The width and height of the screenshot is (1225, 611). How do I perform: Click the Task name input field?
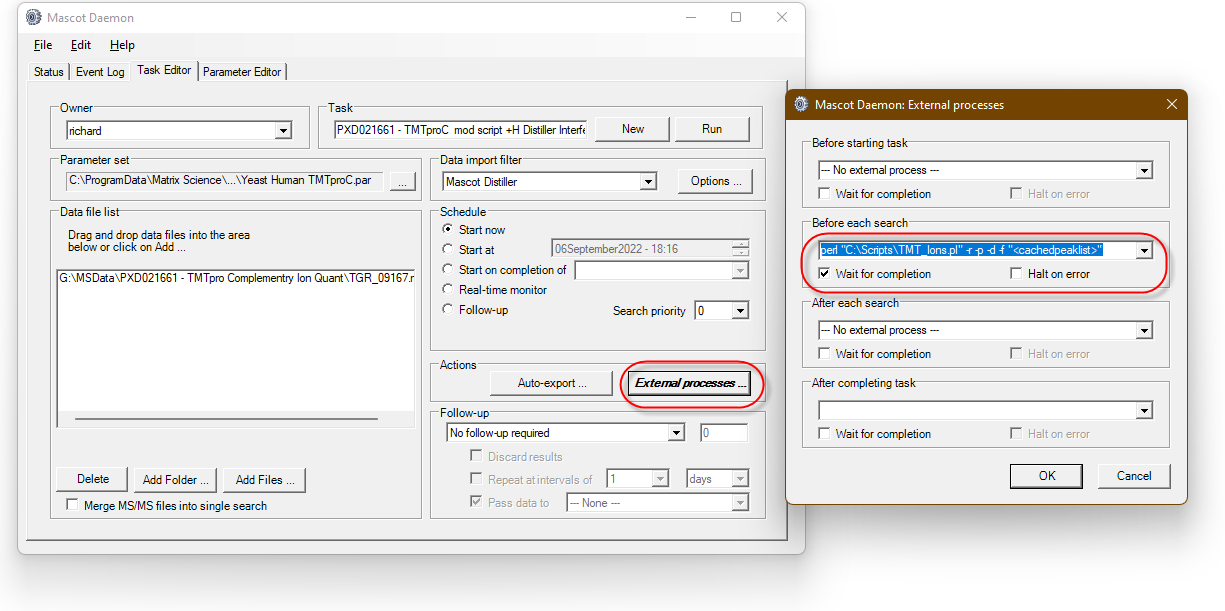[x=460, y=129]
